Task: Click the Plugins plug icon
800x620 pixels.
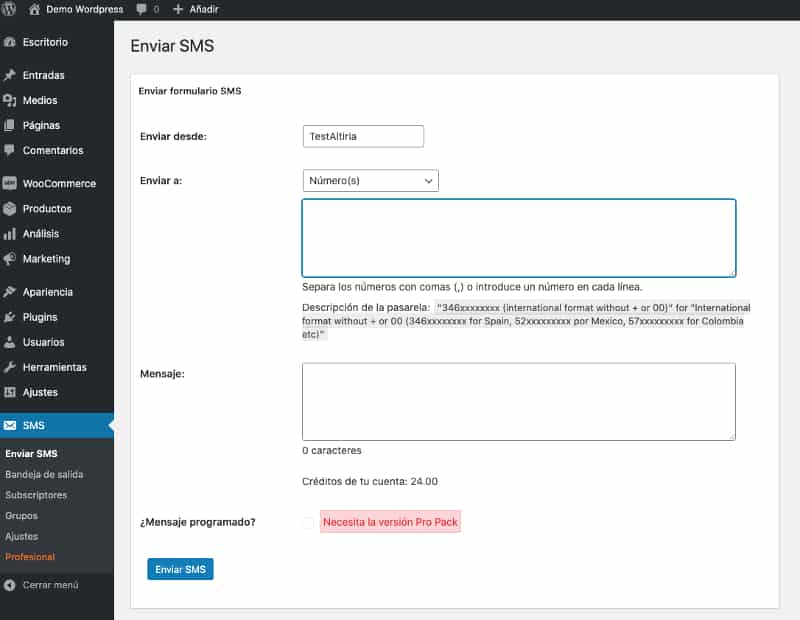Action: click(10, 317)
